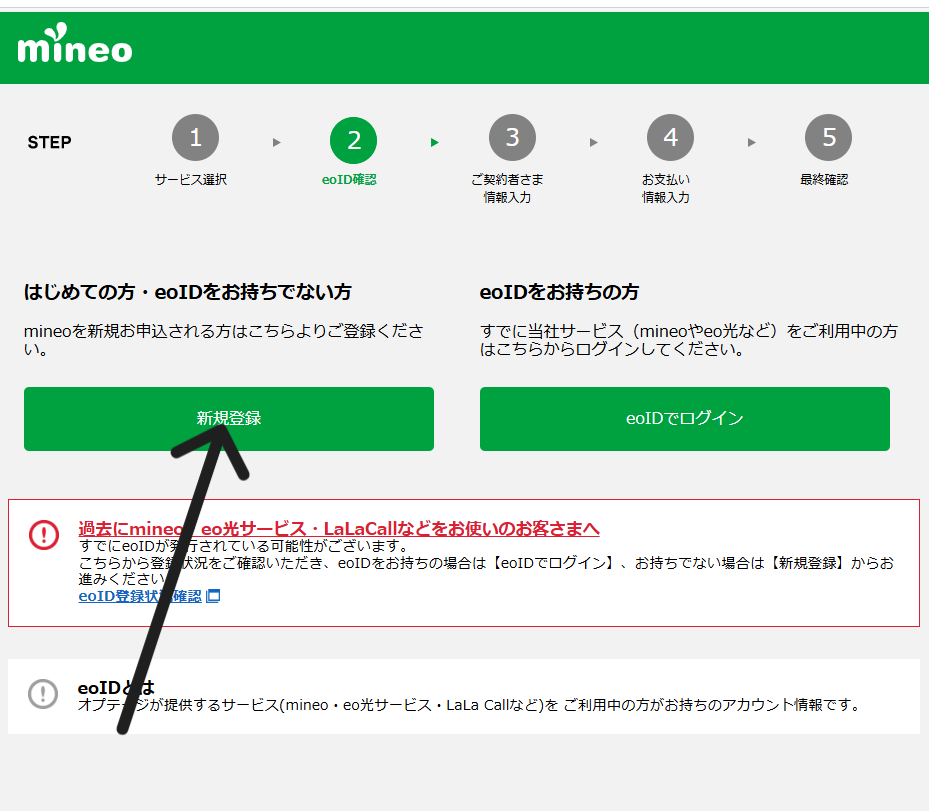Select step 3 circle ご契約者さま情報入力
929x811 pixels.
[512, 138]
